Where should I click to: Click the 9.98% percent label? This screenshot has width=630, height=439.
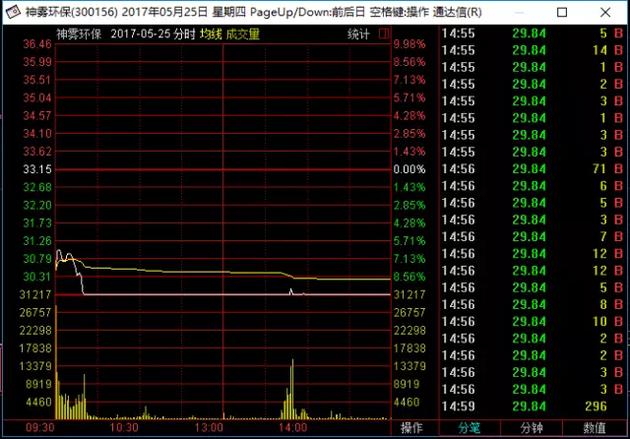pos(409,44)
